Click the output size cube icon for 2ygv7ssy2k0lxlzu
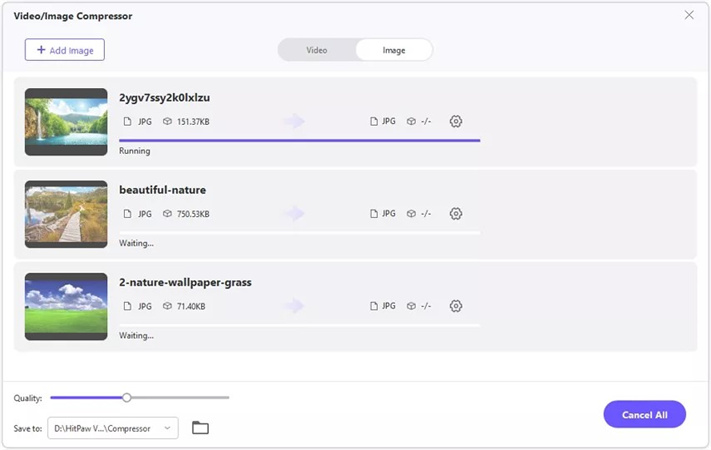The height and width of the screenshot is (450, 711). coord(410,122)
